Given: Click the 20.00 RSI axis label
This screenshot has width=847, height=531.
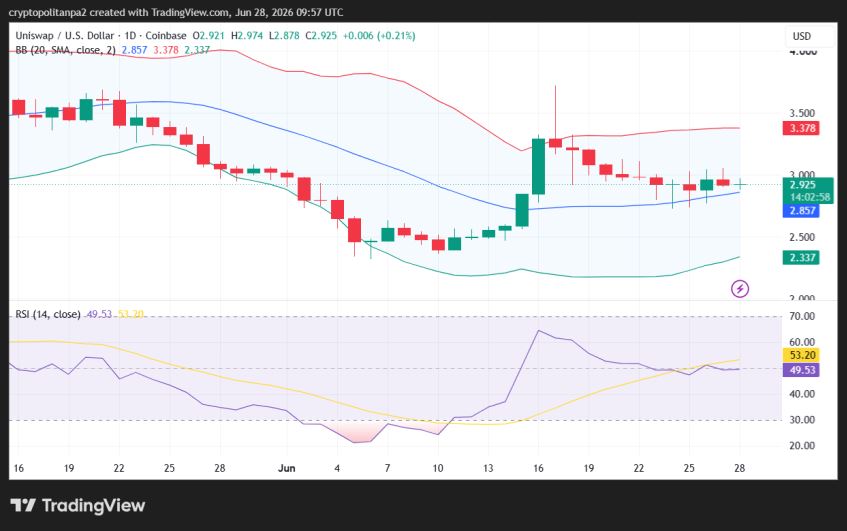Looking at the screenshot, I should point(802,446).
